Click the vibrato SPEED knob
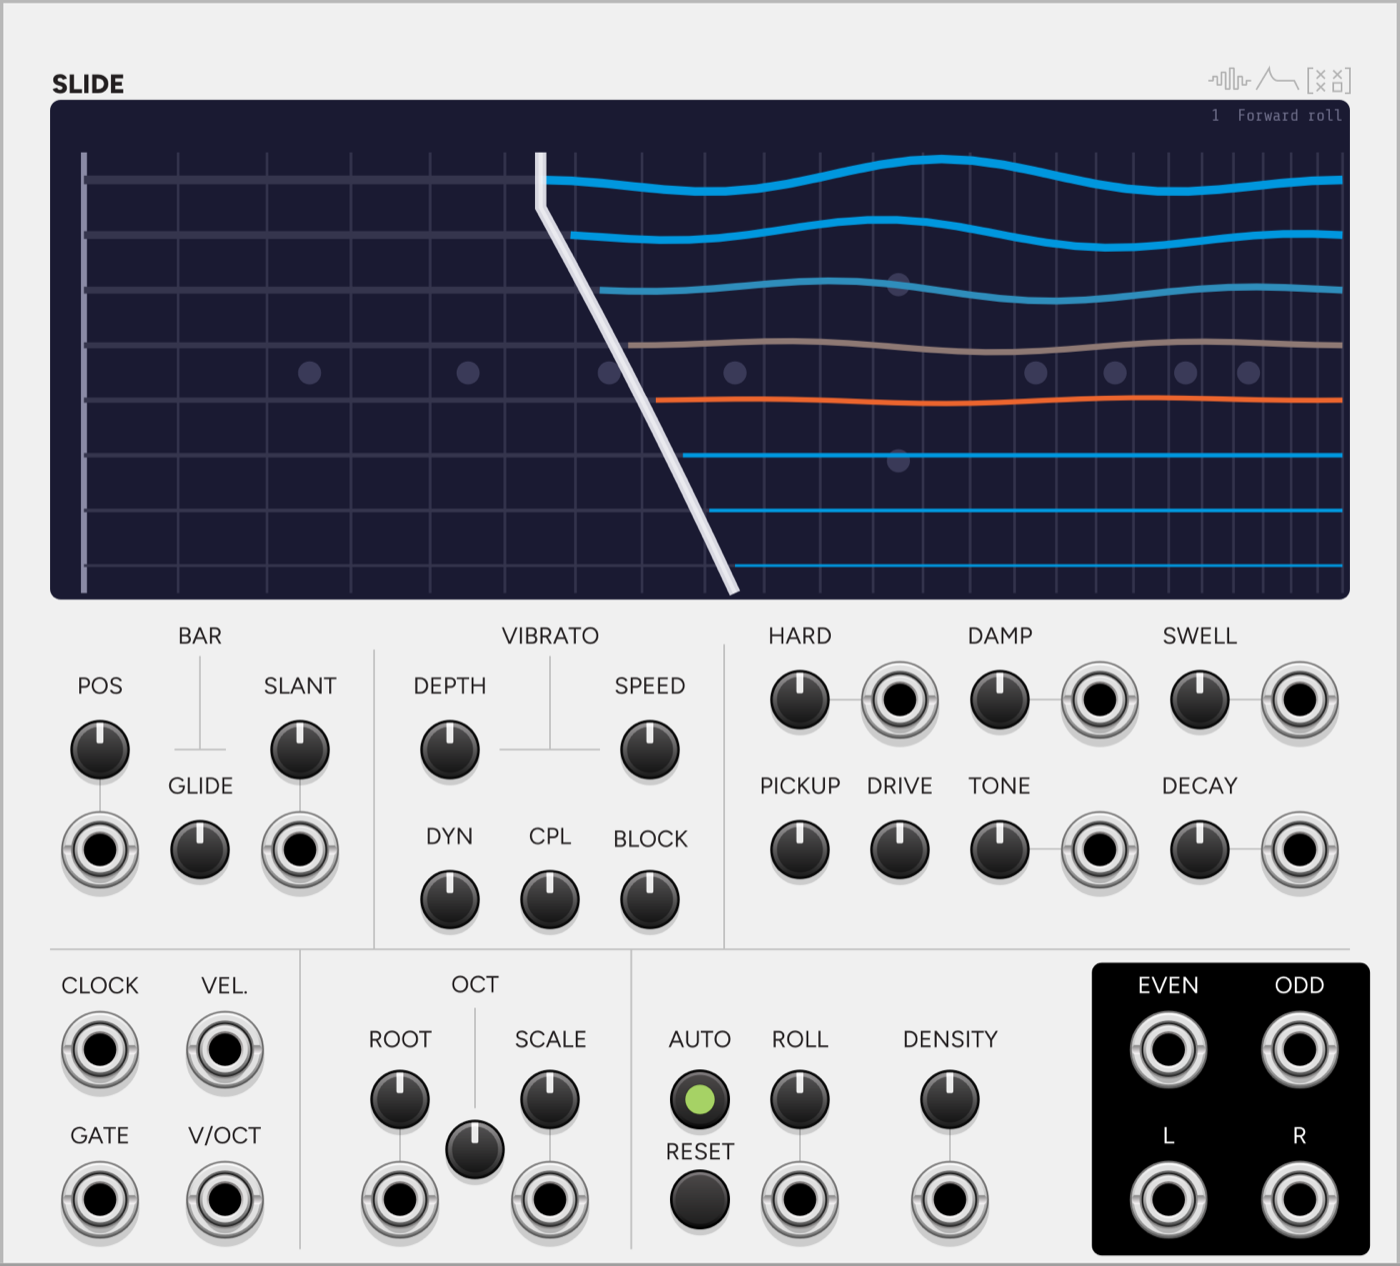This screenshot has width=1400, height=1266. 650,750
